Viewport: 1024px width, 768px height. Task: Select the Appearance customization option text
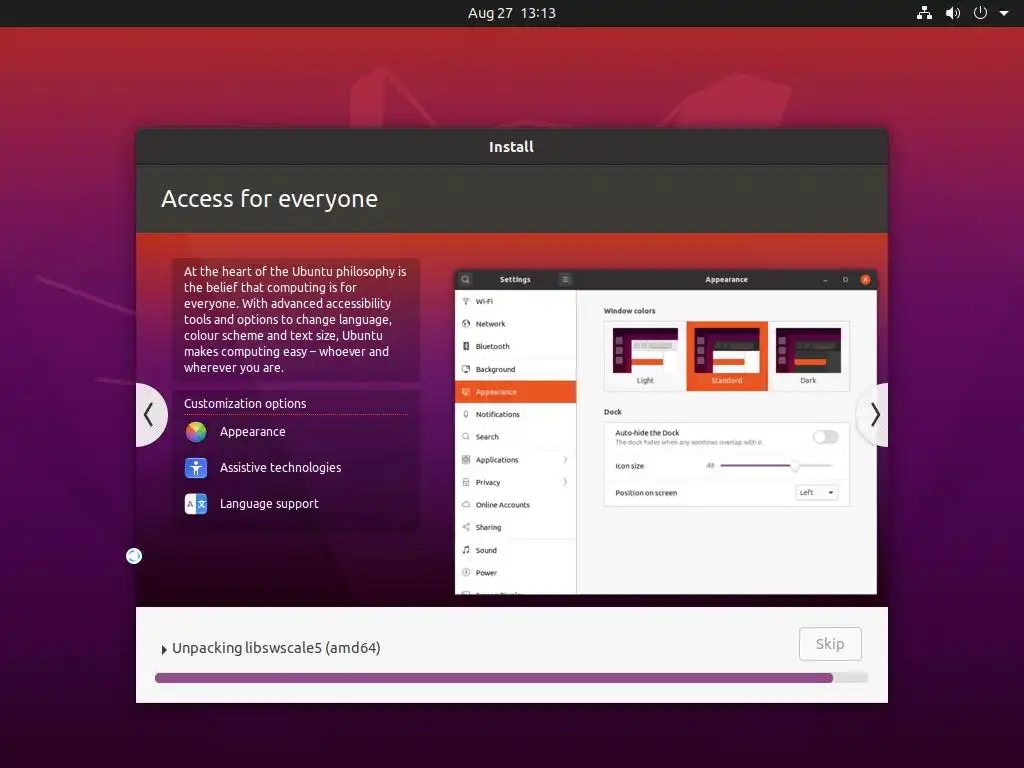click(x=253, y=432)
